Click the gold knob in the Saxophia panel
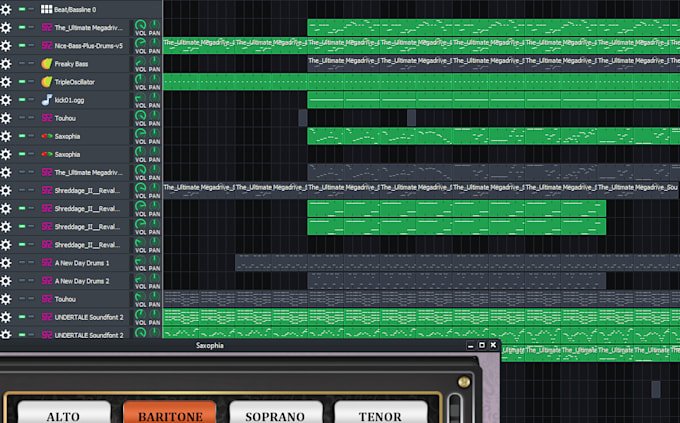This screenshot has width=680, height=423. (x=464, y=382)
